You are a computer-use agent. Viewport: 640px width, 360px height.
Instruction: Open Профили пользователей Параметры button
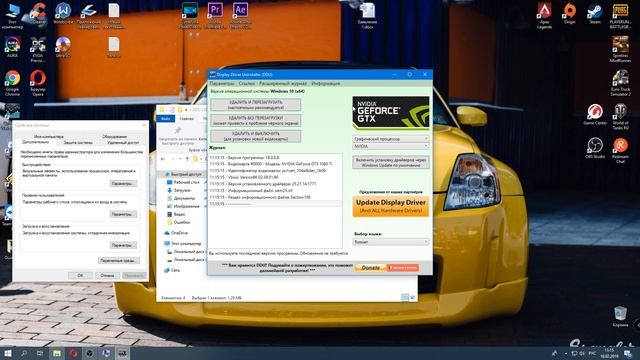tap(123, 214)
